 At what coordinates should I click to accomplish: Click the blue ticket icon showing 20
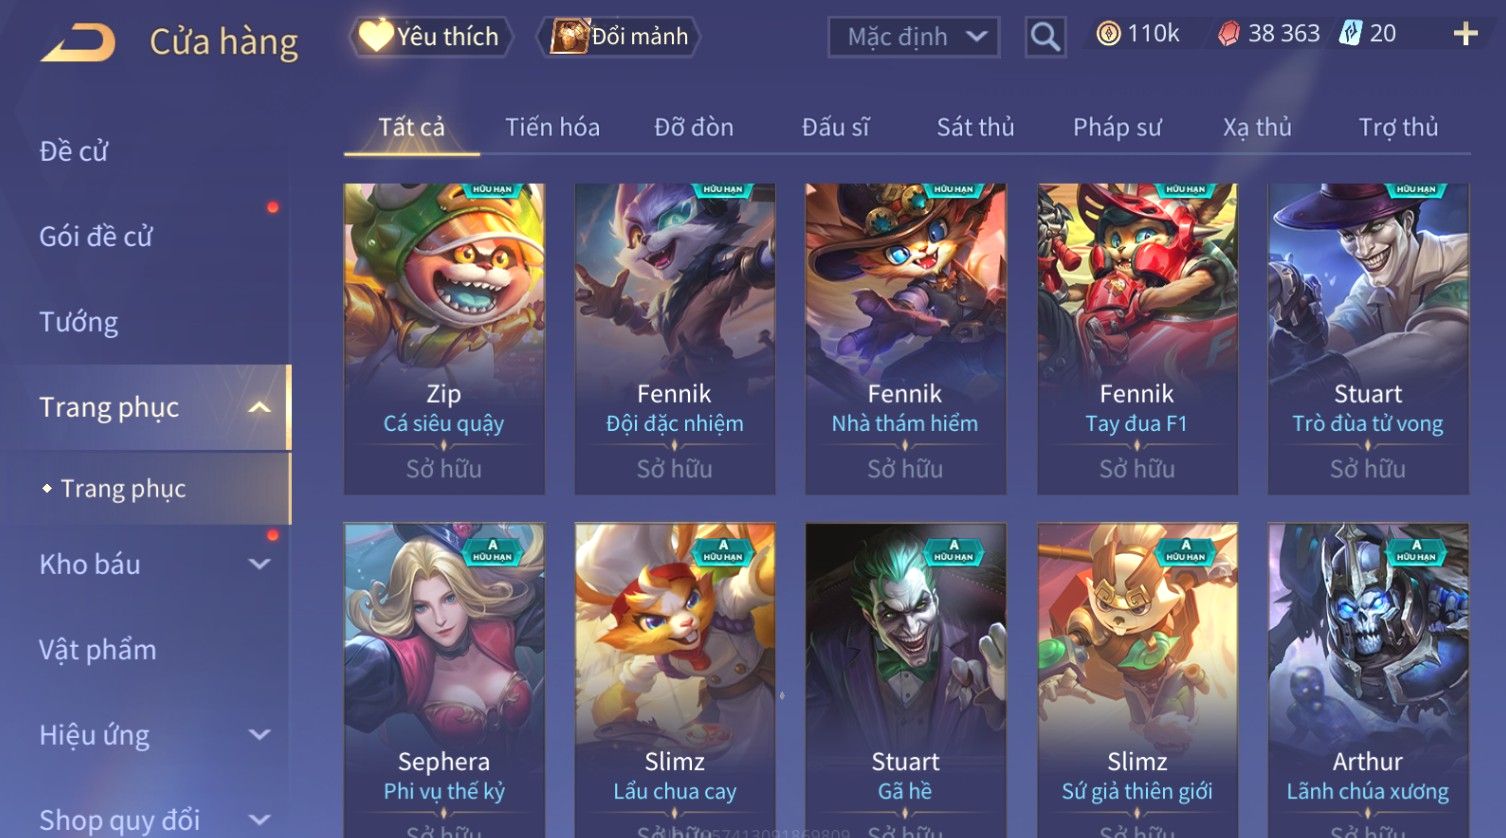1350,33
